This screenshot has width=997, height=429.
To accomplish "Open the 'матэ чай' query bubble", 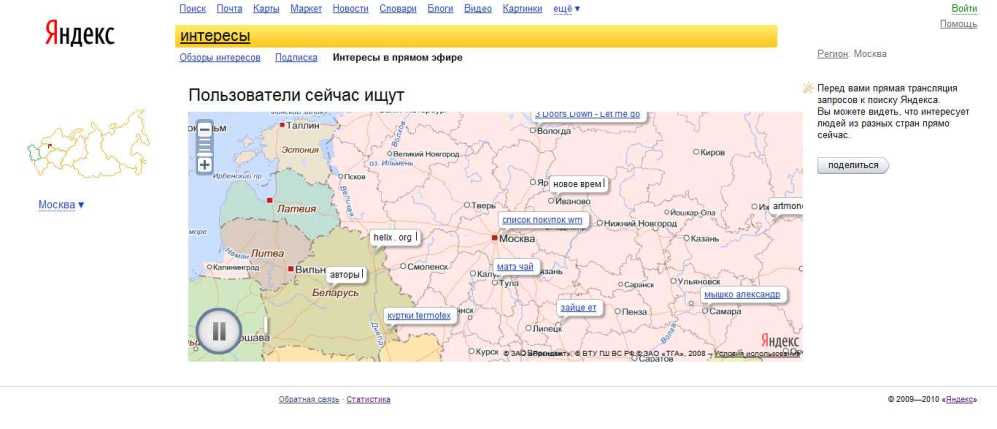I will [x=515, y=267].
